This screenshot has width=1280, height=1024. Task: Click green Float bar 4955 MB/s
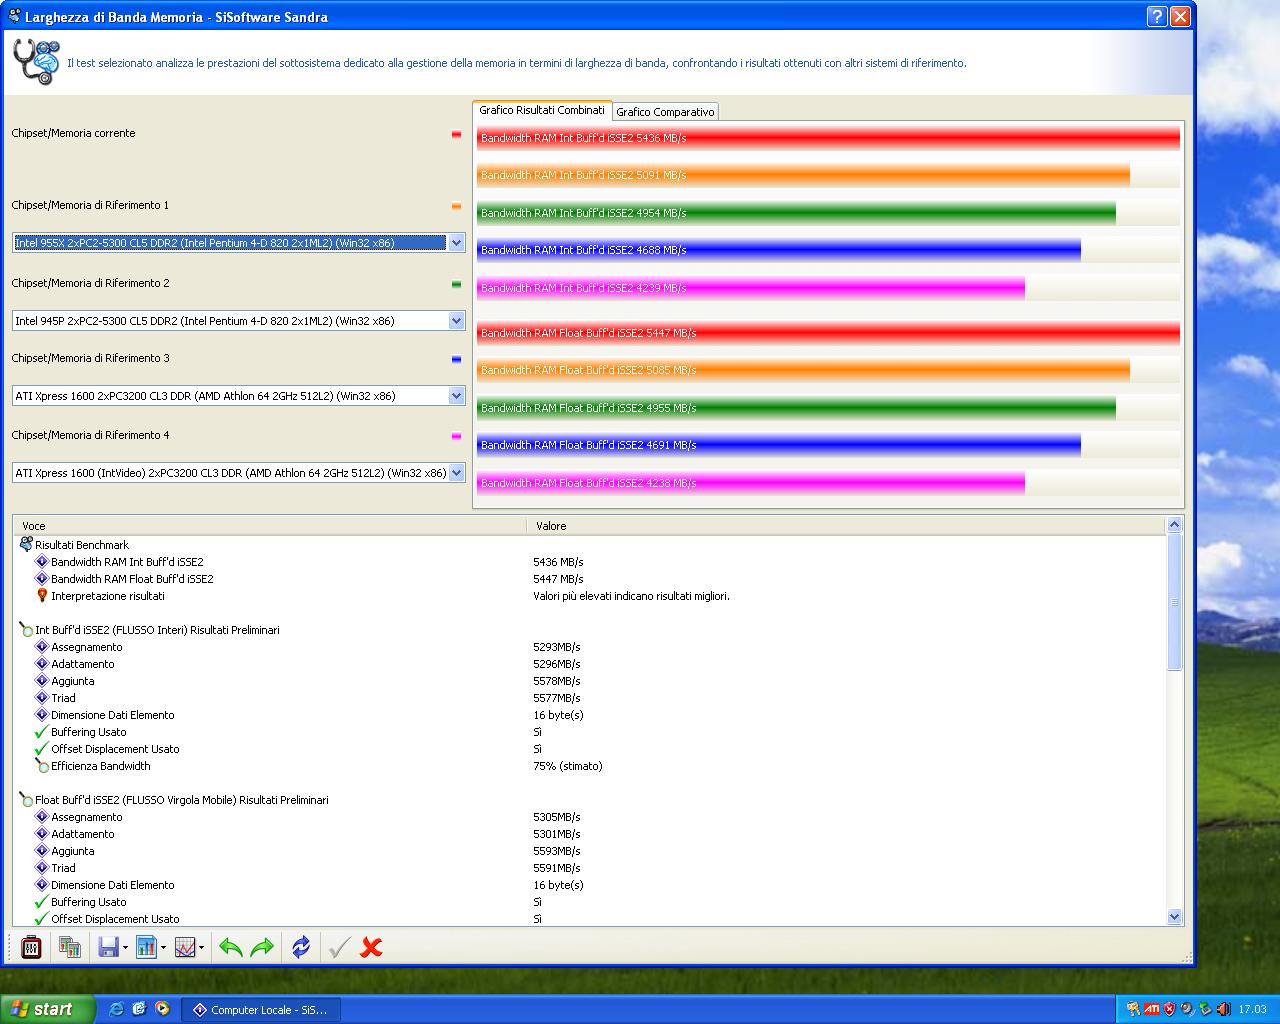[796, 408]
